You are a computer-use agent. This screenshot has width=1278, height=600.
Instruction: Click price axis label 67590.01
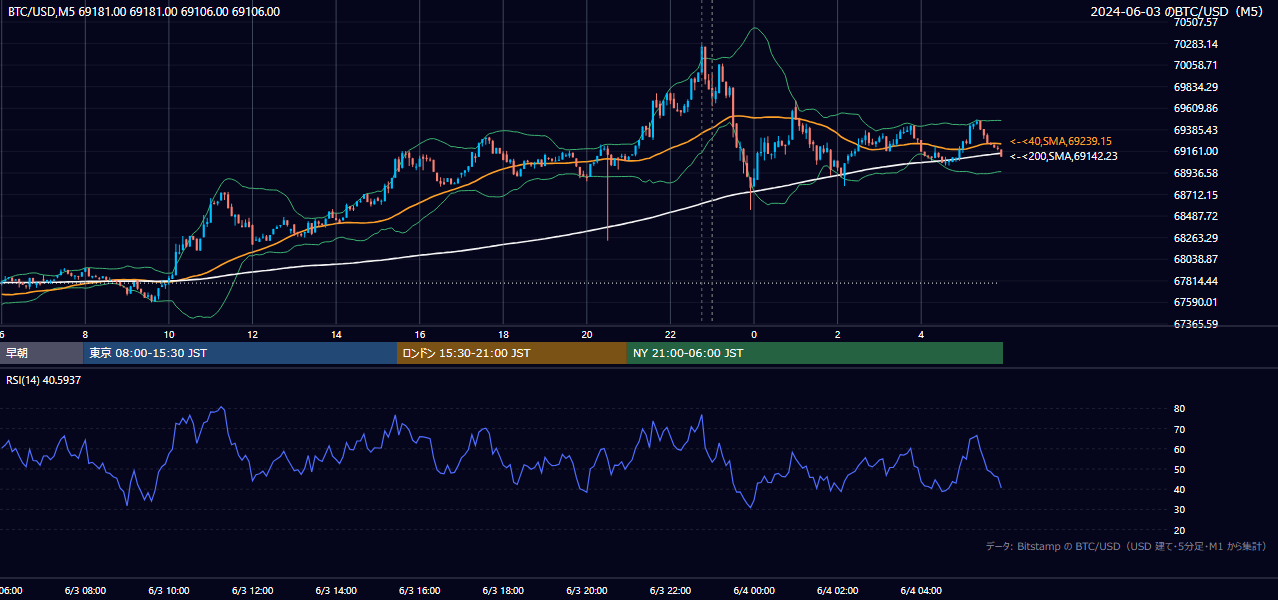(1196, 302)
